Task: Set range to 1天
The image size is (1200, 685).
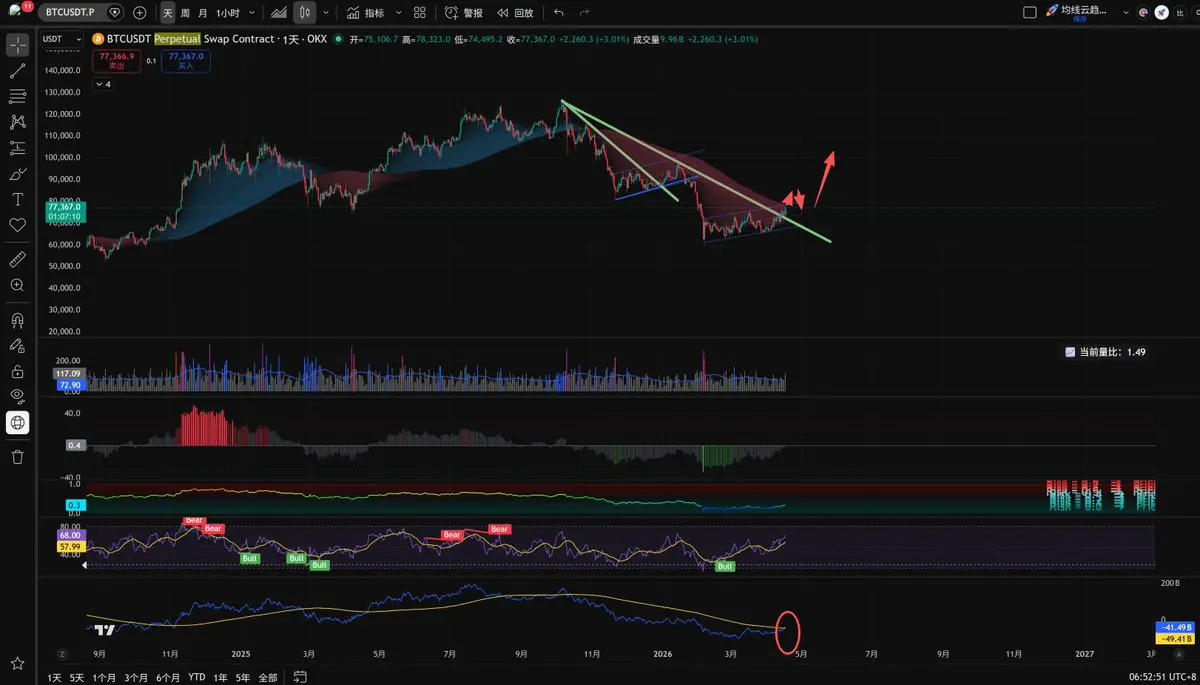Action: (x=54, y=677)
